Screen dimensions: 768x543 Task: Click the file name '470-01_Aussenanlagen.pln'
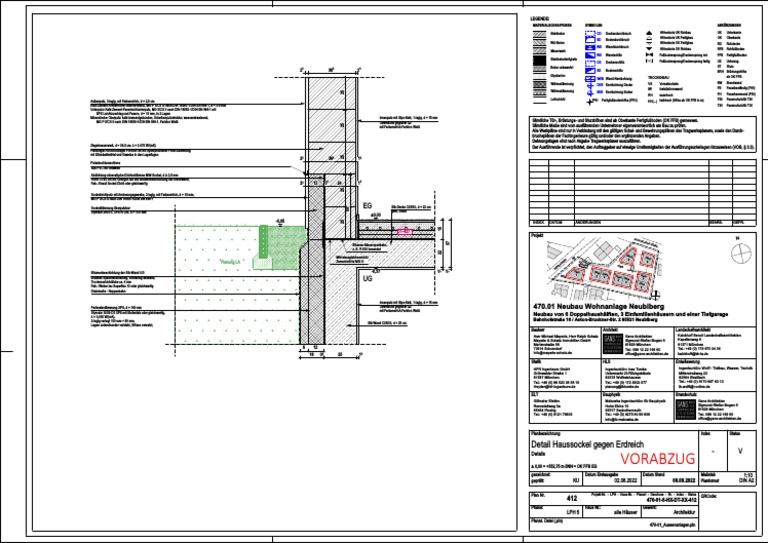672,525
